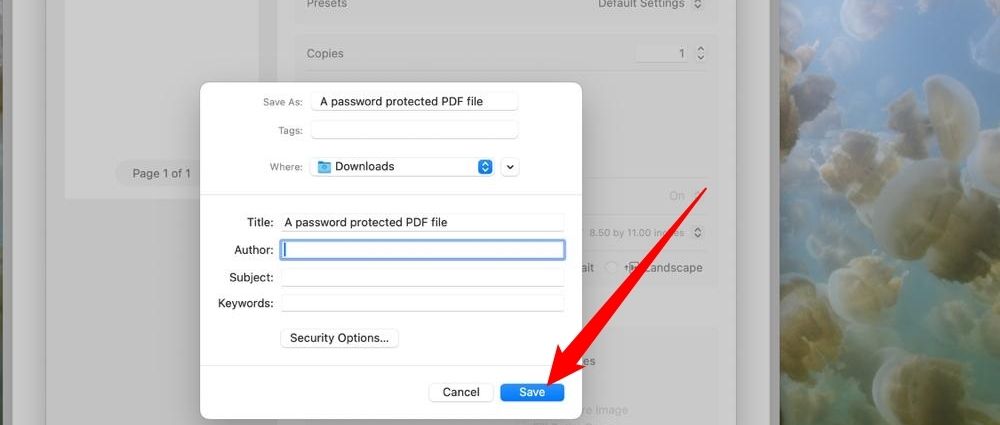1000x425 pixels.
Task: Open the Where Downloads location dropdown
Action: pos(402,167)
